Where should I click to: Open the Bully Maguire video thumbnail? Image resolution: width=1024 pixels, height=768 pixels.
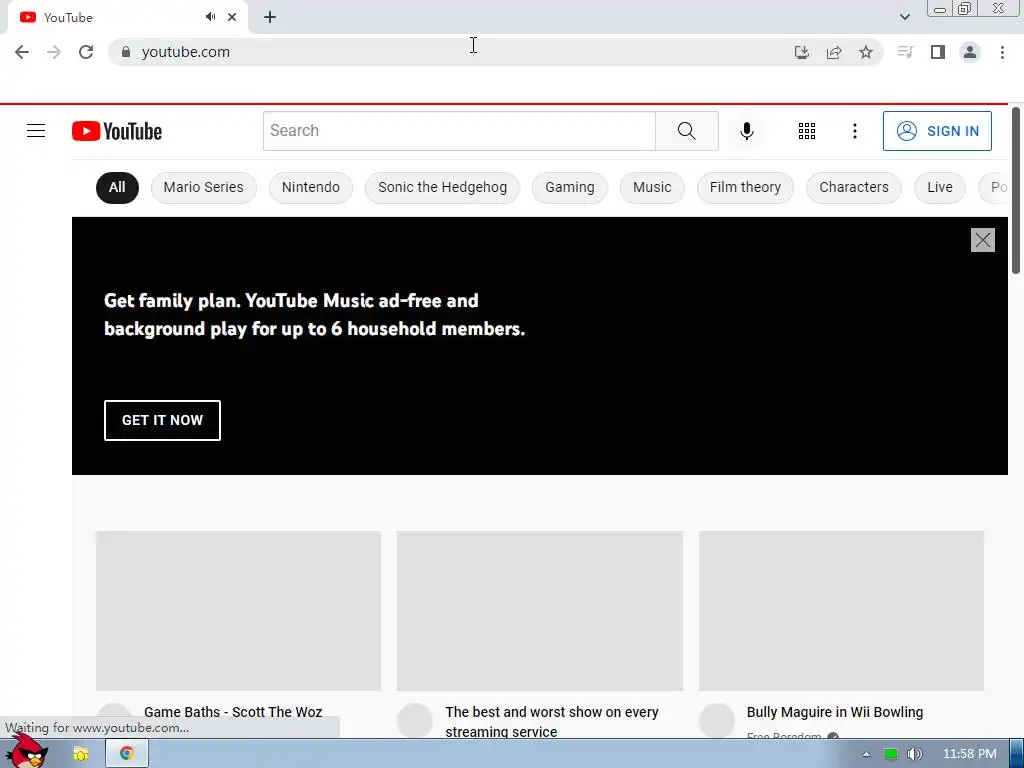[841, 611]
